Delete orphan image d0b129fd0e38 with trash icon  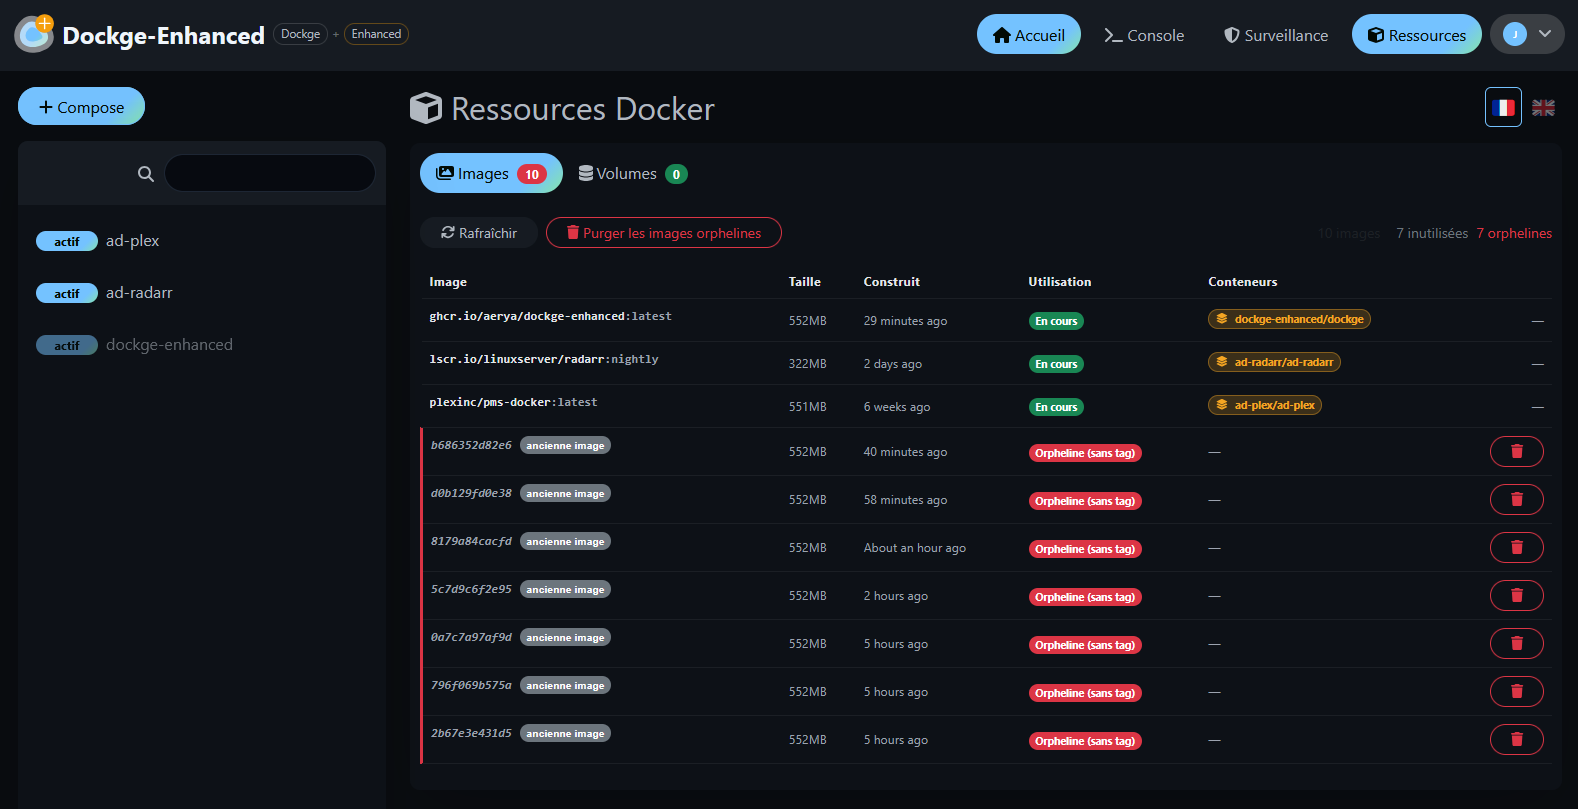[x=1516, y=500]
